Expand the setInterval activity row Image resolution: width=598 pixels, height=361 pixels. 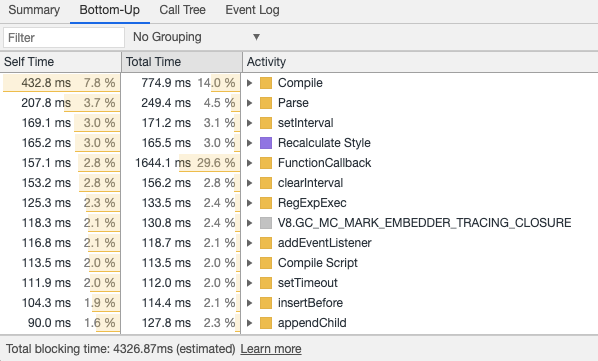249,123
